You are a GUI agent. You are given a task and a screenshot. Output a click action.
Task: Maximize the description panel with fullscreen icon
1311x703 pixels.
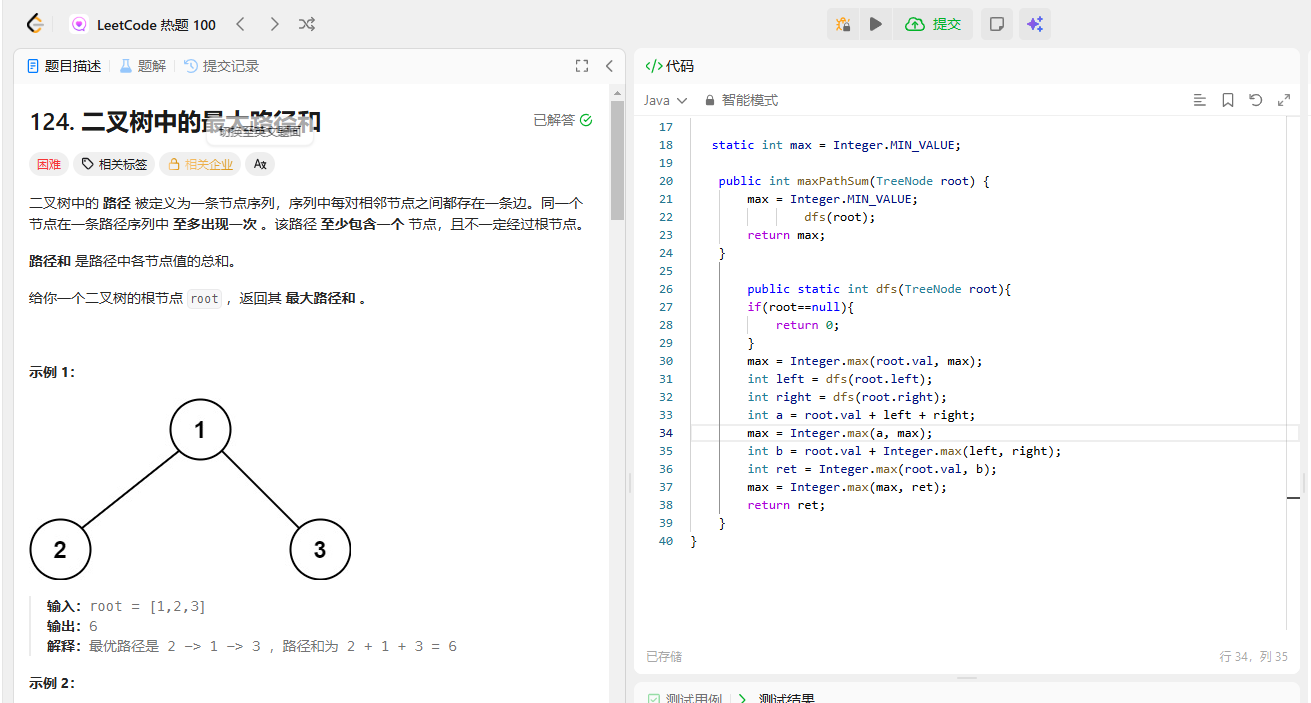pos(582,66)
